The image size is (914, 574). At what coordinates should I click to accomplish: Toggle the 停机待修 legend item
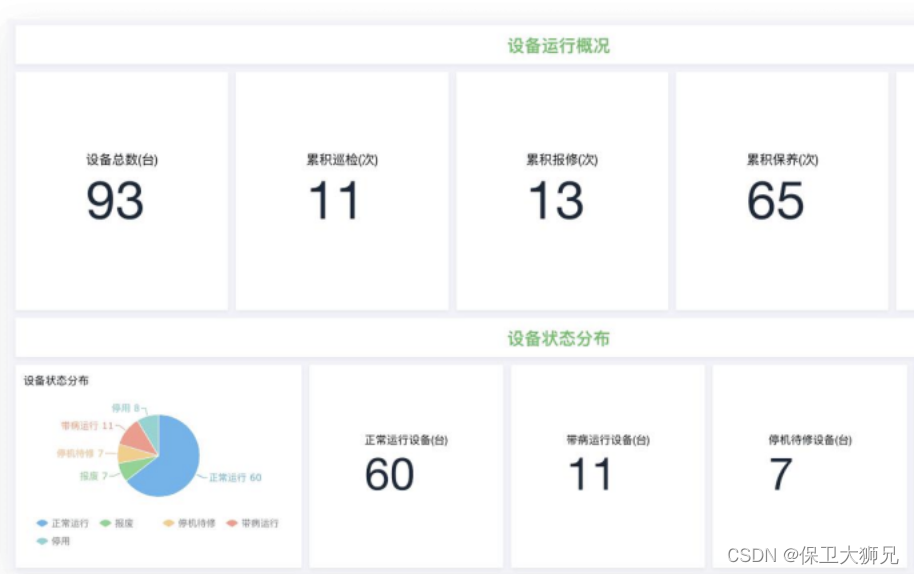189,523
